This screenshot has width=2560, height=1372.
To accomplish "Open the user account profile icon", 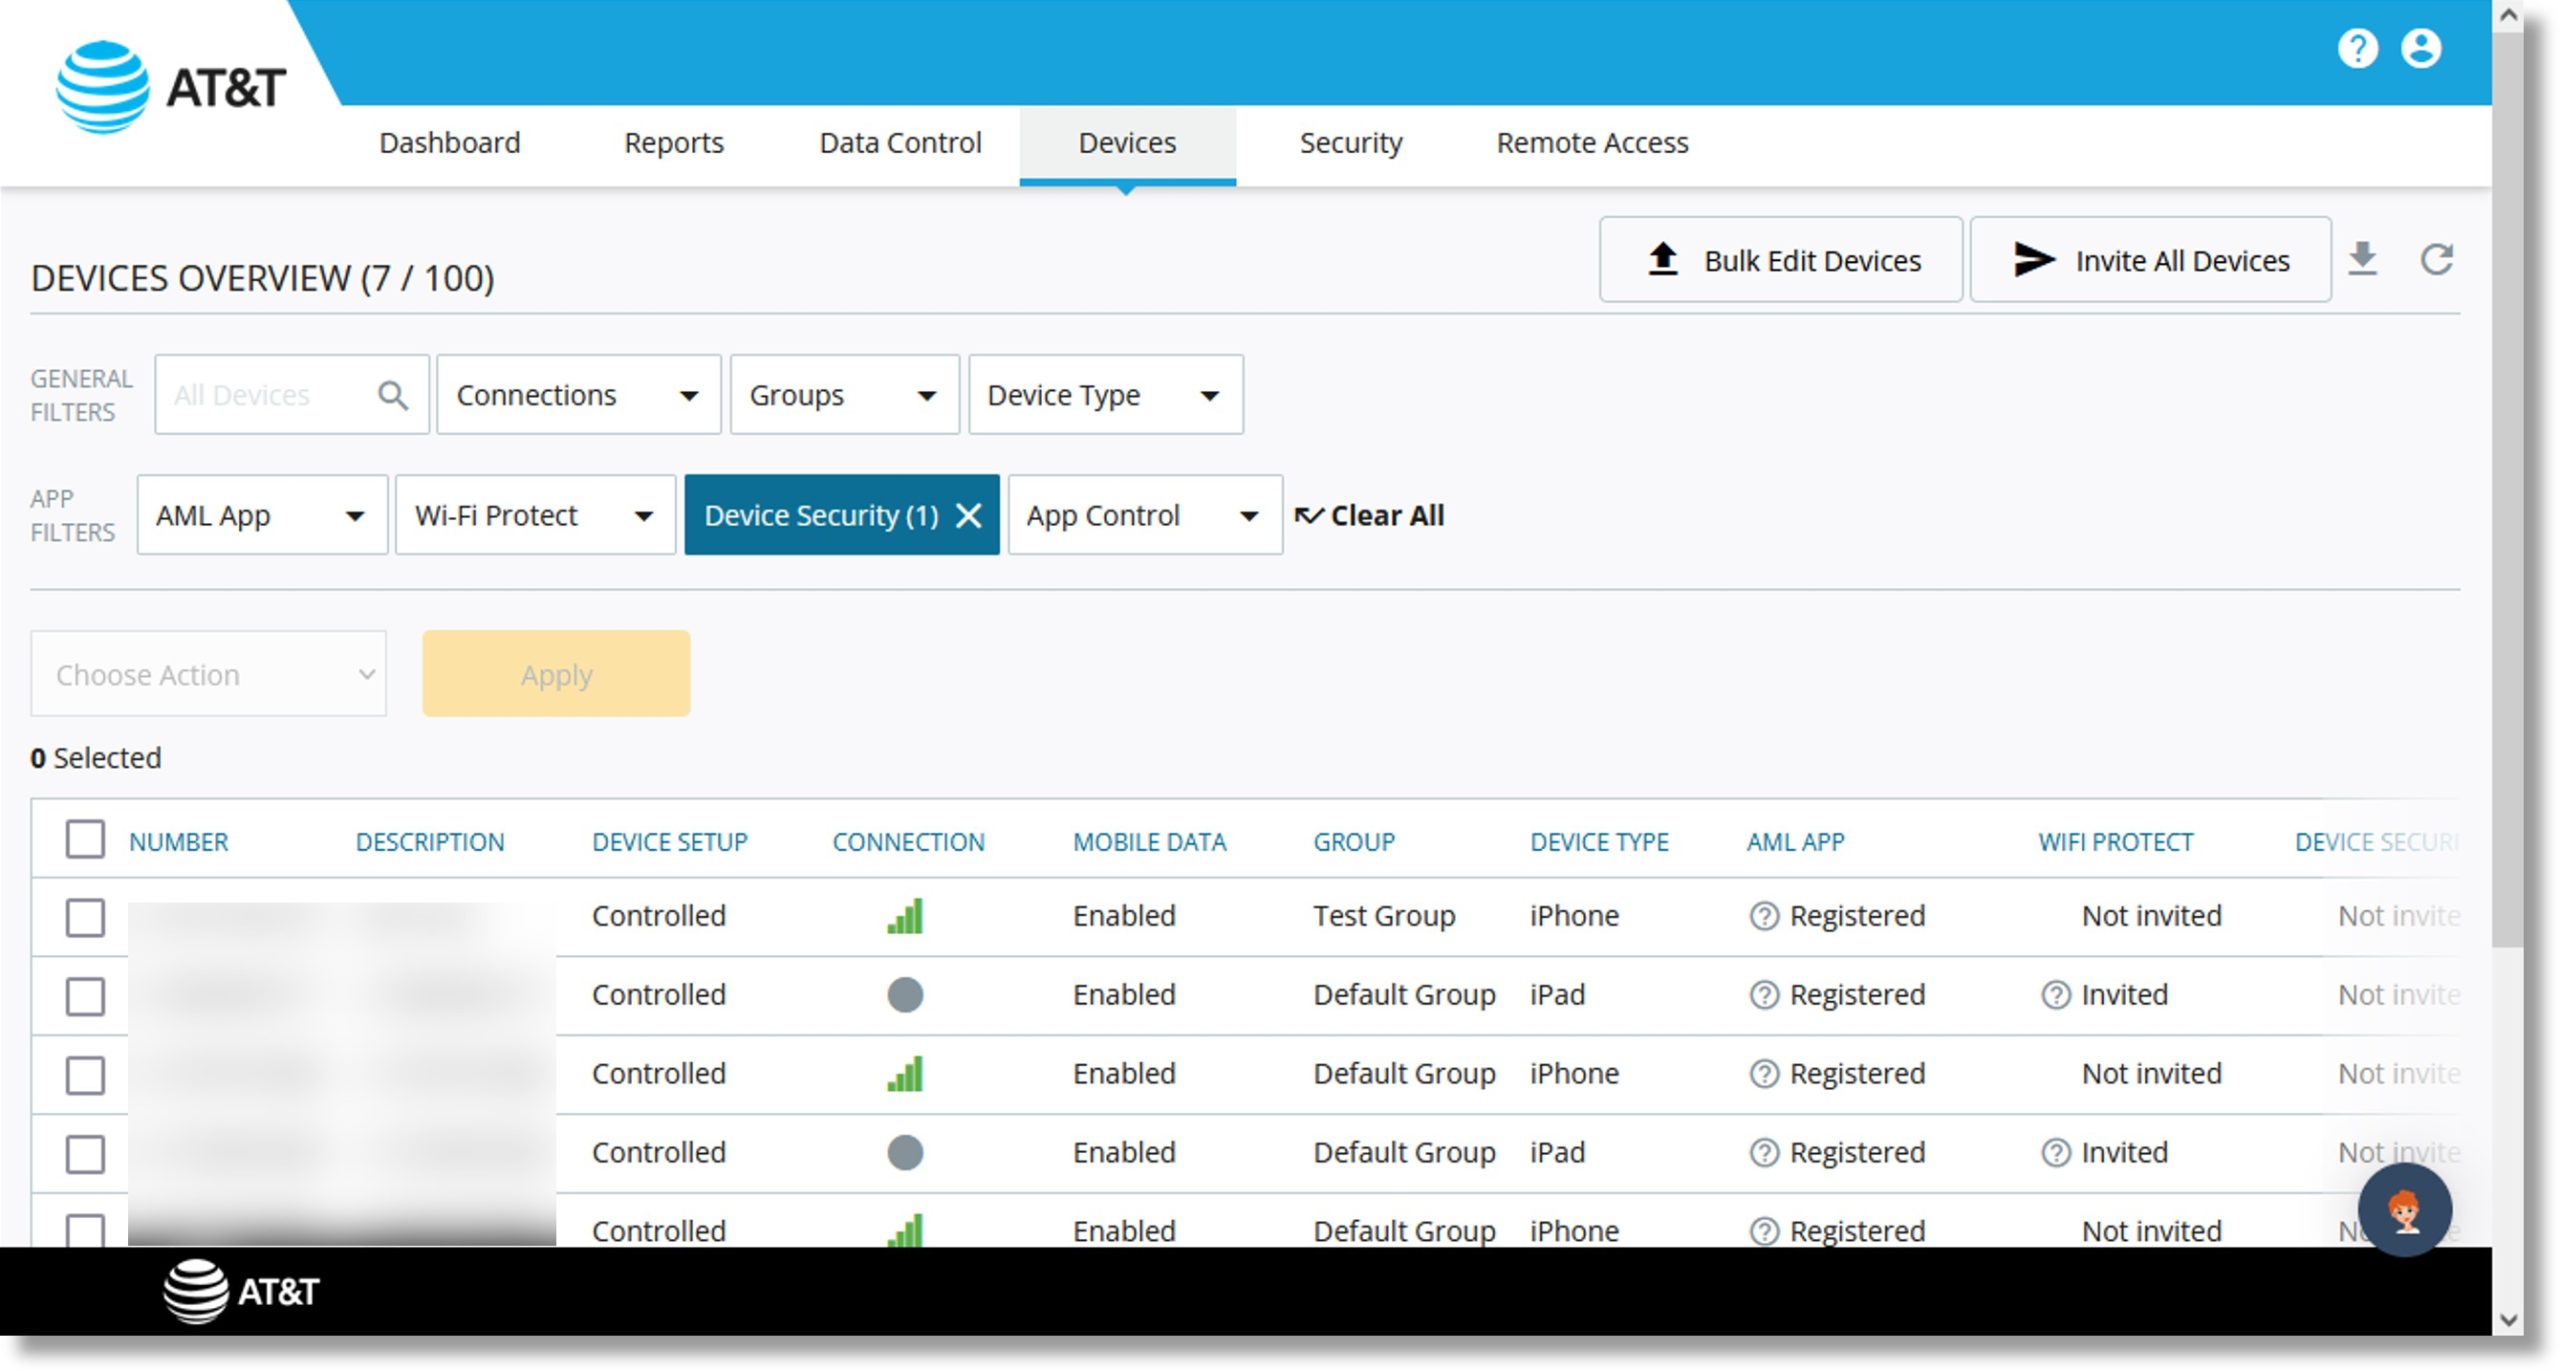I will tap(2421, 48).
